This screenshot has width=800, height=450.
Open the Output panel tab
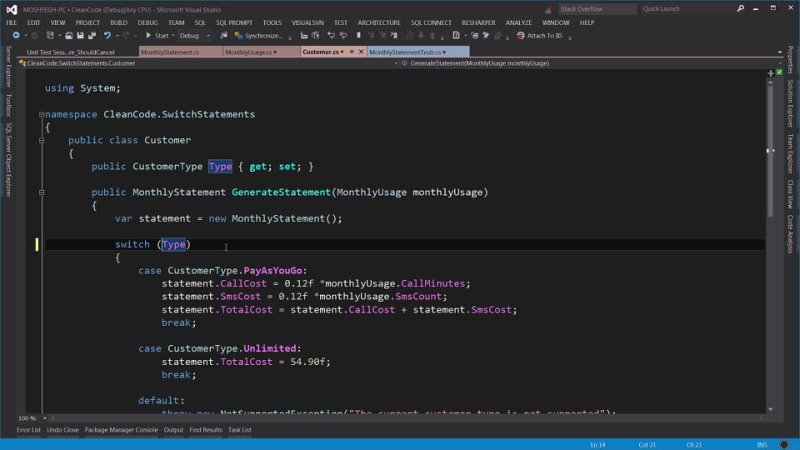173,430
